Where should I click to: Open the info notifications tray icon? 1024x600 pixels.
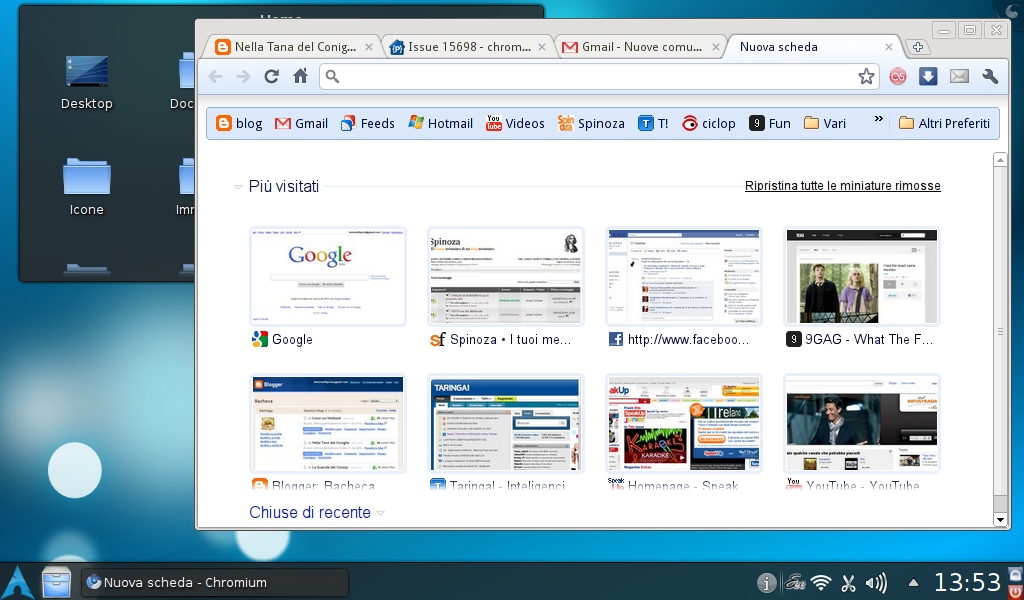(767, 582)
